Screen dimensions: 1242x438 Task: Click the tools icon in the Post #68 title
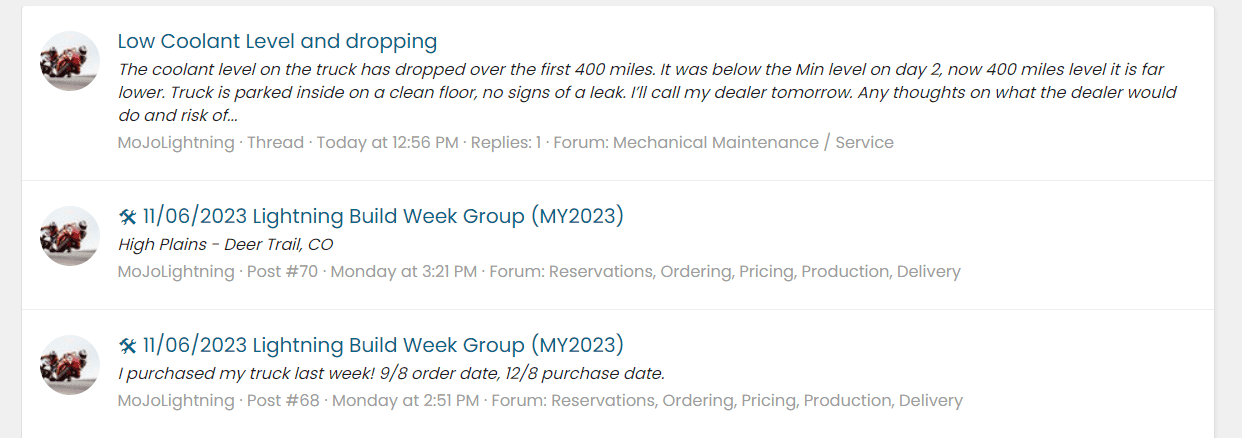click(x=127, y=346)
